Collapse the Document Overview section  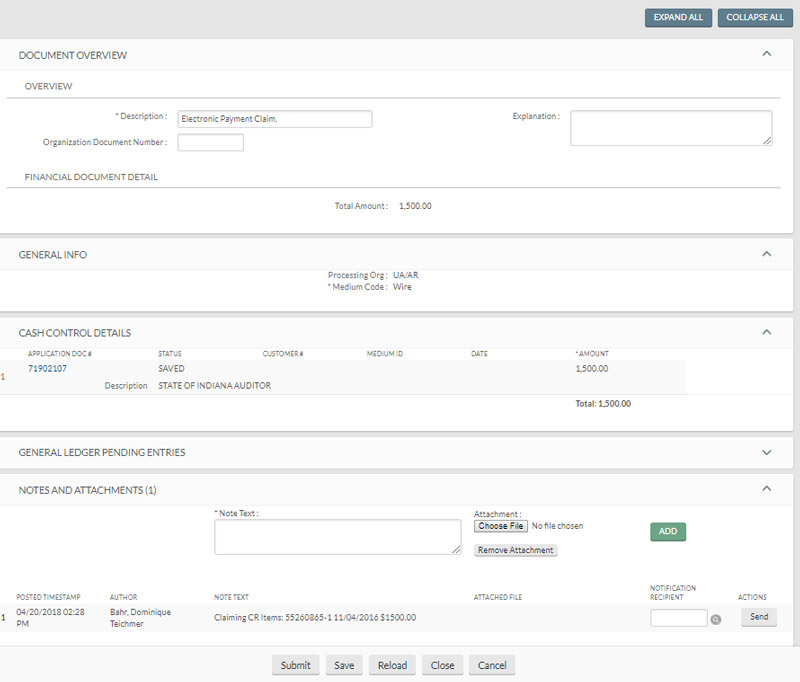[x=766, y=54]
